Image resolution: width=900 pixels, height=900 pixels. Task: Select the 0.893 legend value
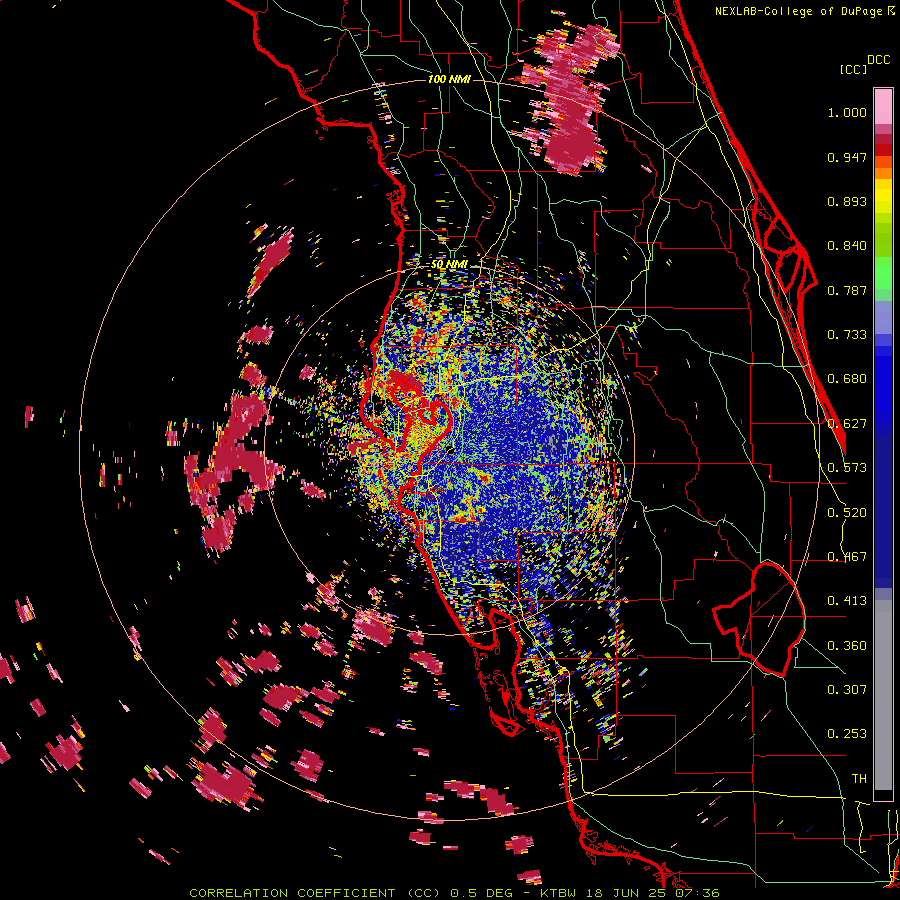847,201
